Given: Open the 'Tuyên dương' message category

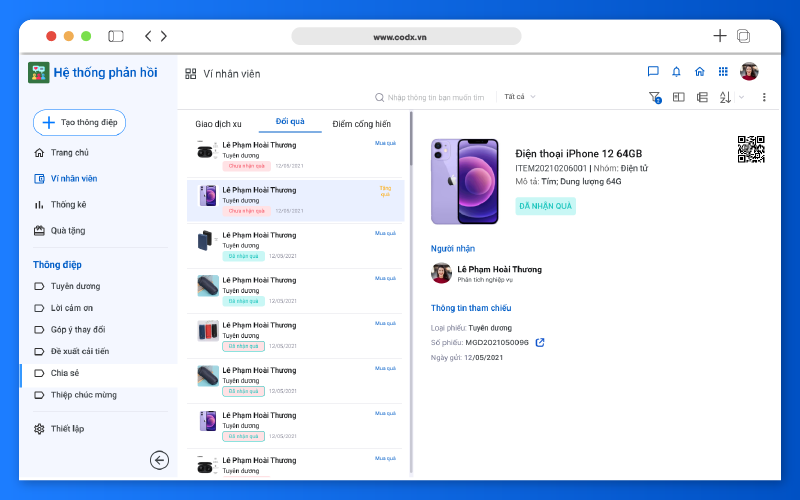Looking at the screenshot, I should point(75,286).
